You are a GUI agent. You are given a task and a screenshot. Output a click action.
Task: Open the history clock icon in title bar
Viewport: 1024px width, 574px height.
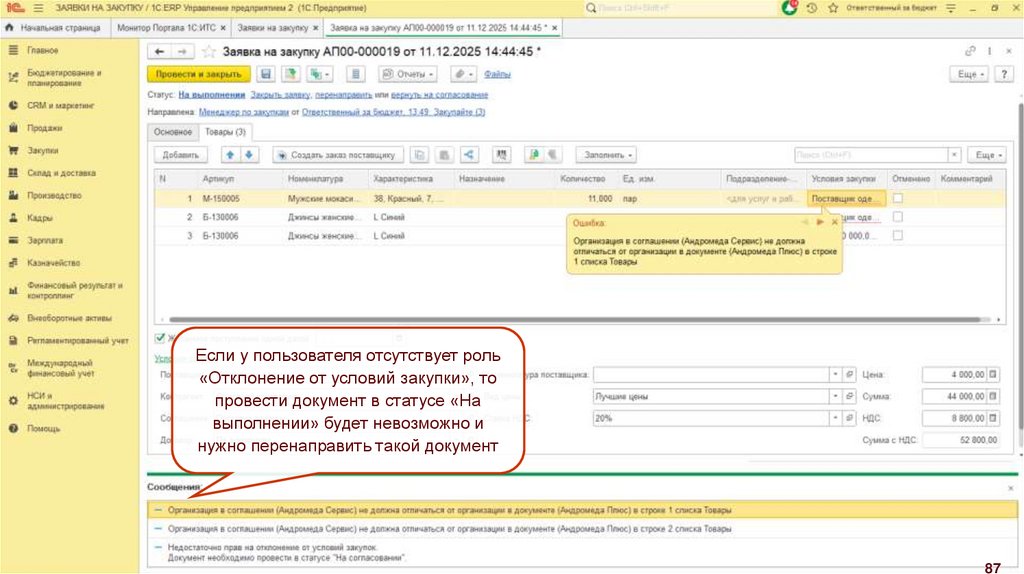[812, 8]
